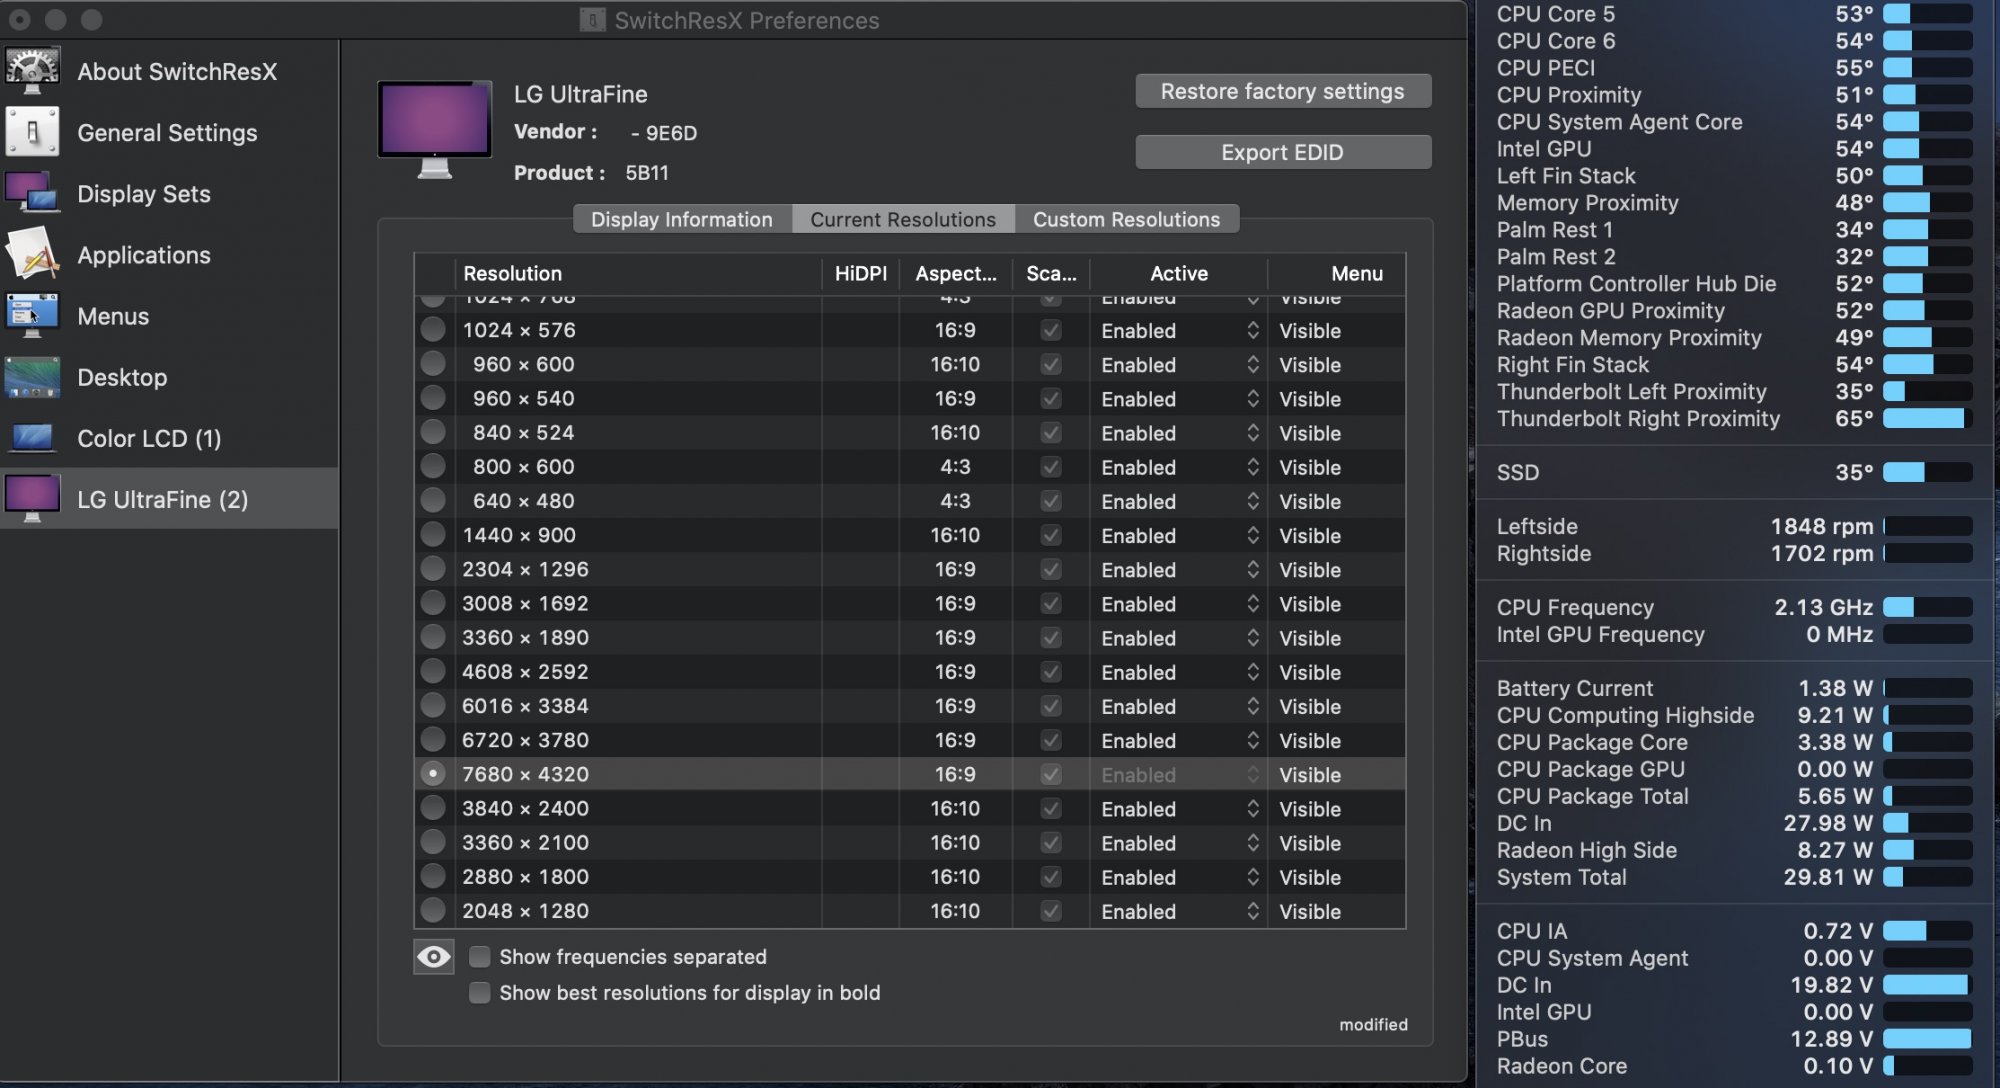Click the PBus voltage bar
Viewport: 2000px width, 1088px height.
tap(1927, 1039)
